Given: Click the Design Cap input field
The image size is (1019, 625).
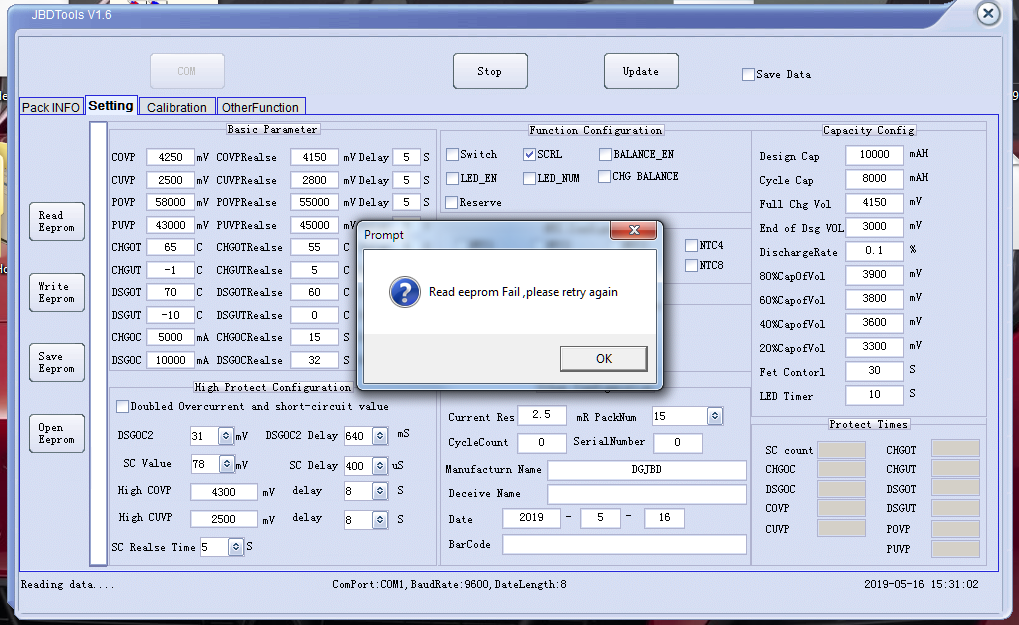Looking at the screenshot, I should coord(873,156).
